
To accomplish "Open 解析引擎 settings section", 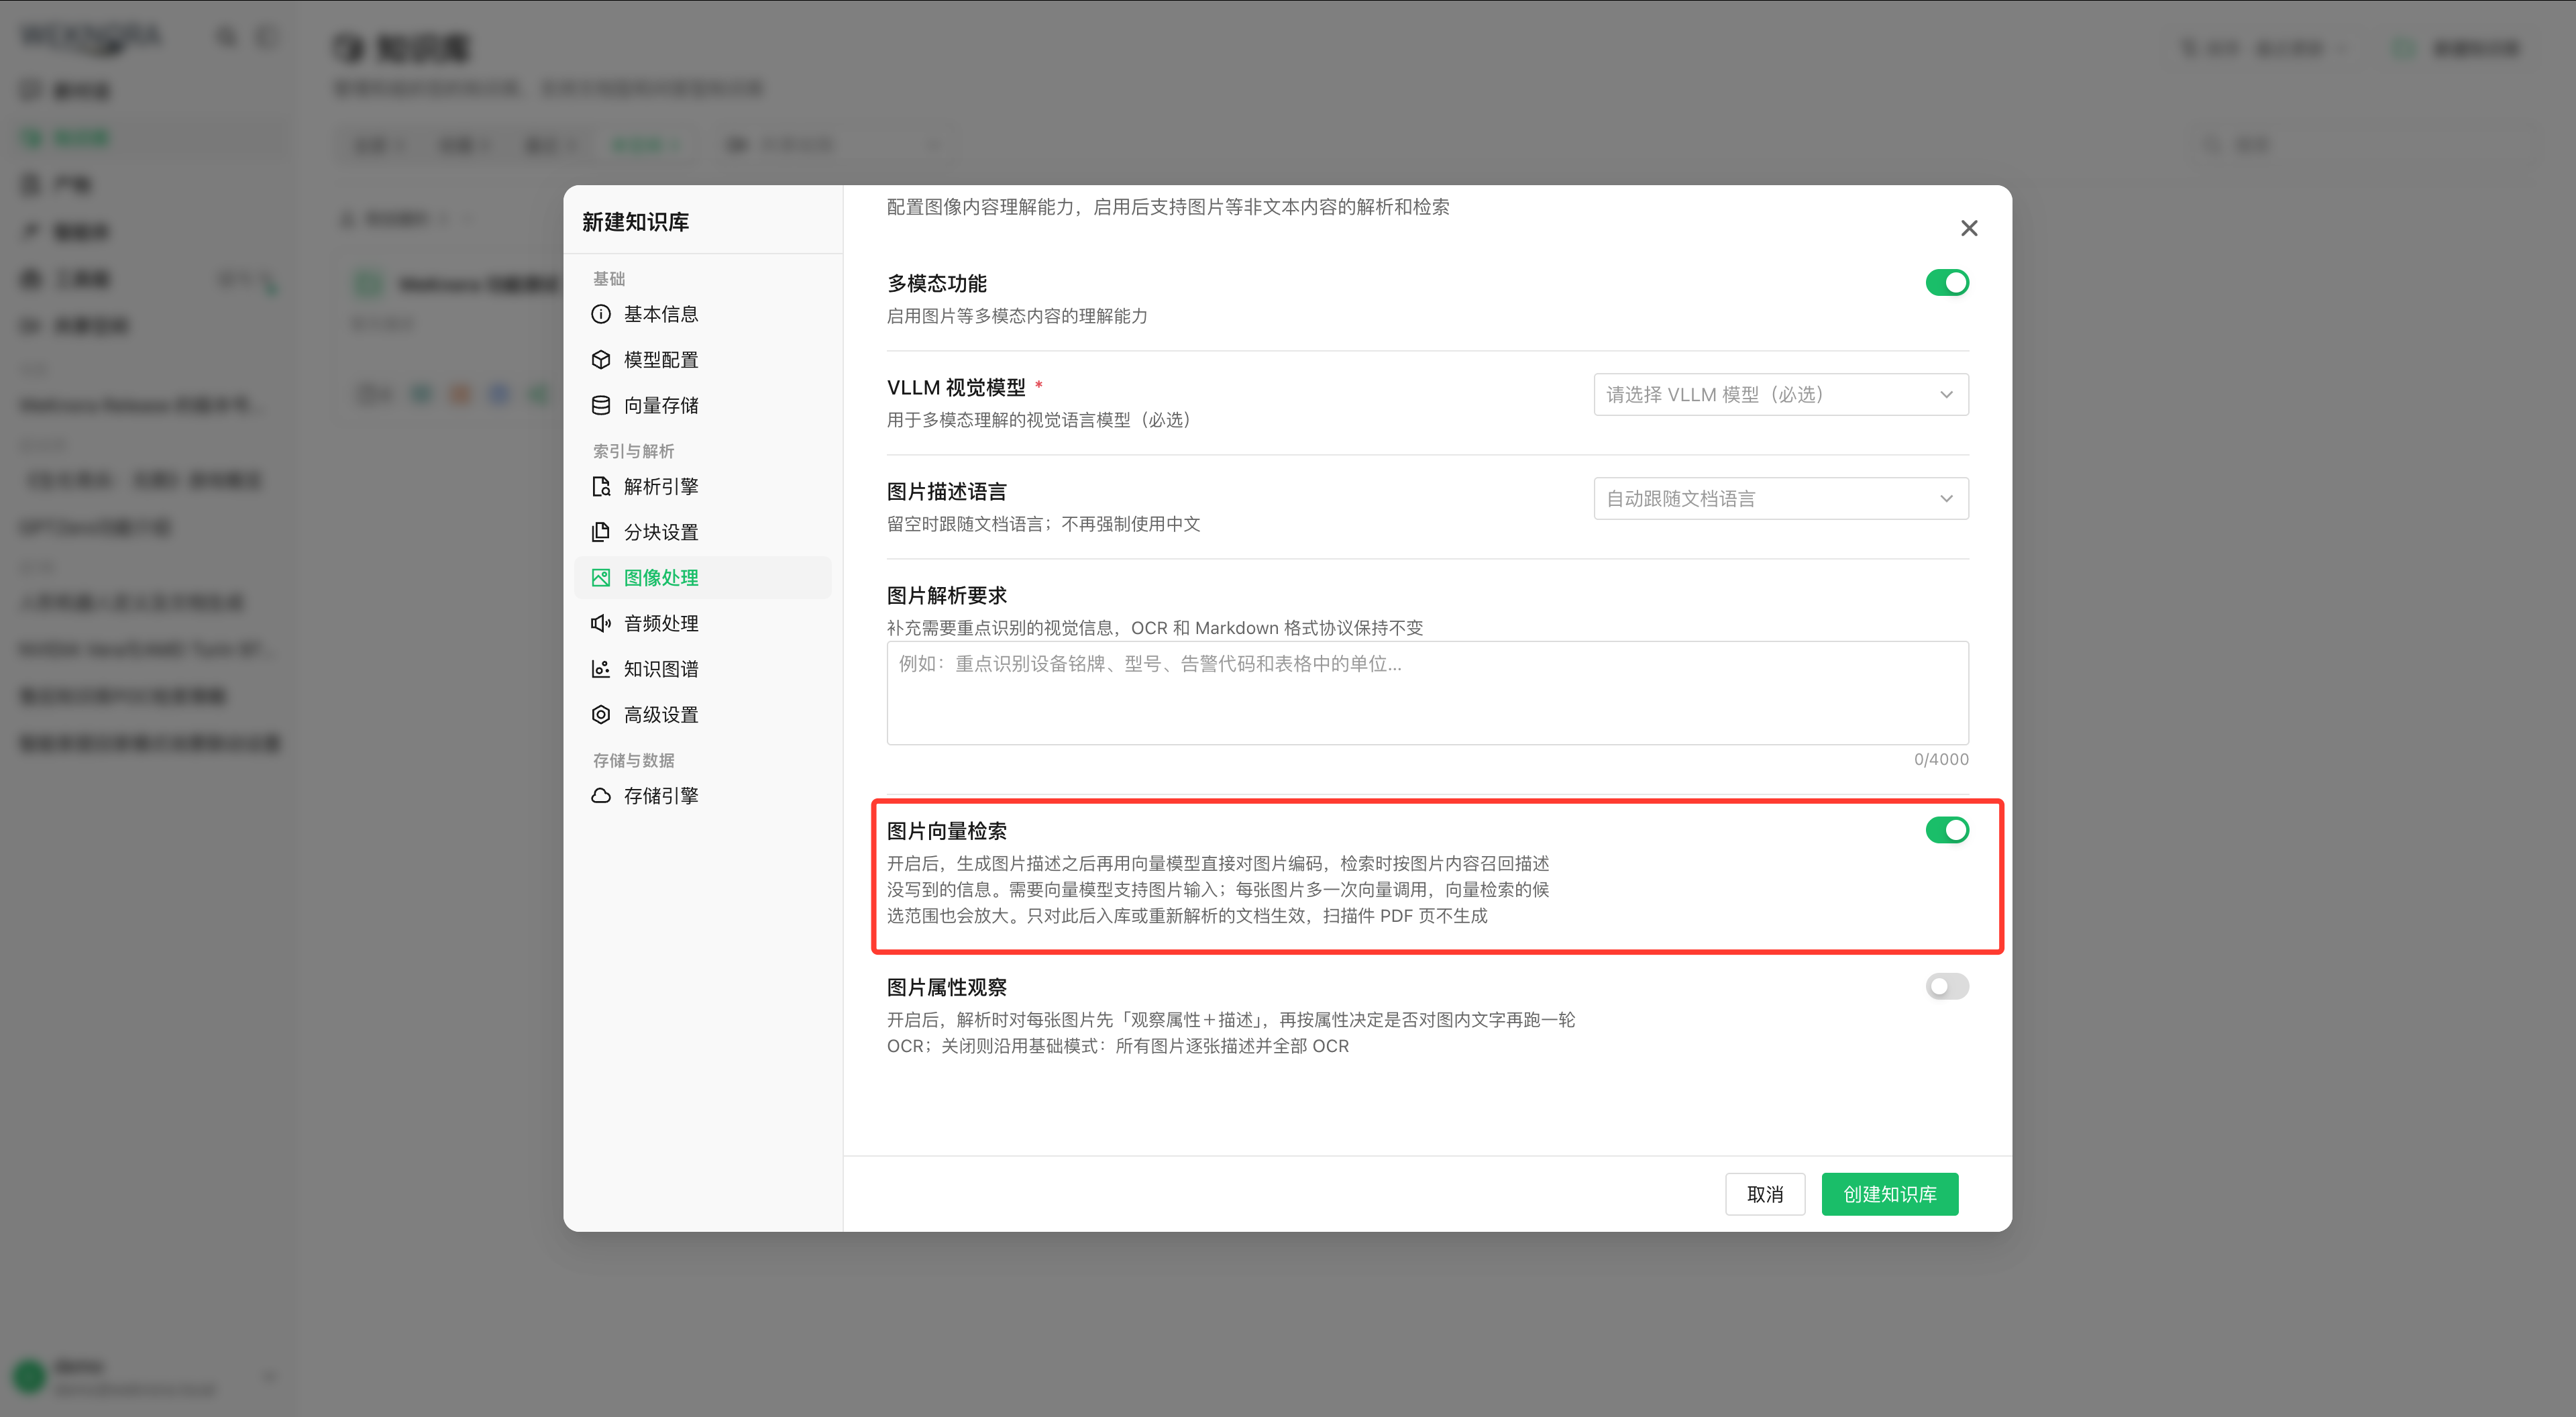I will (x=703, y=486).
